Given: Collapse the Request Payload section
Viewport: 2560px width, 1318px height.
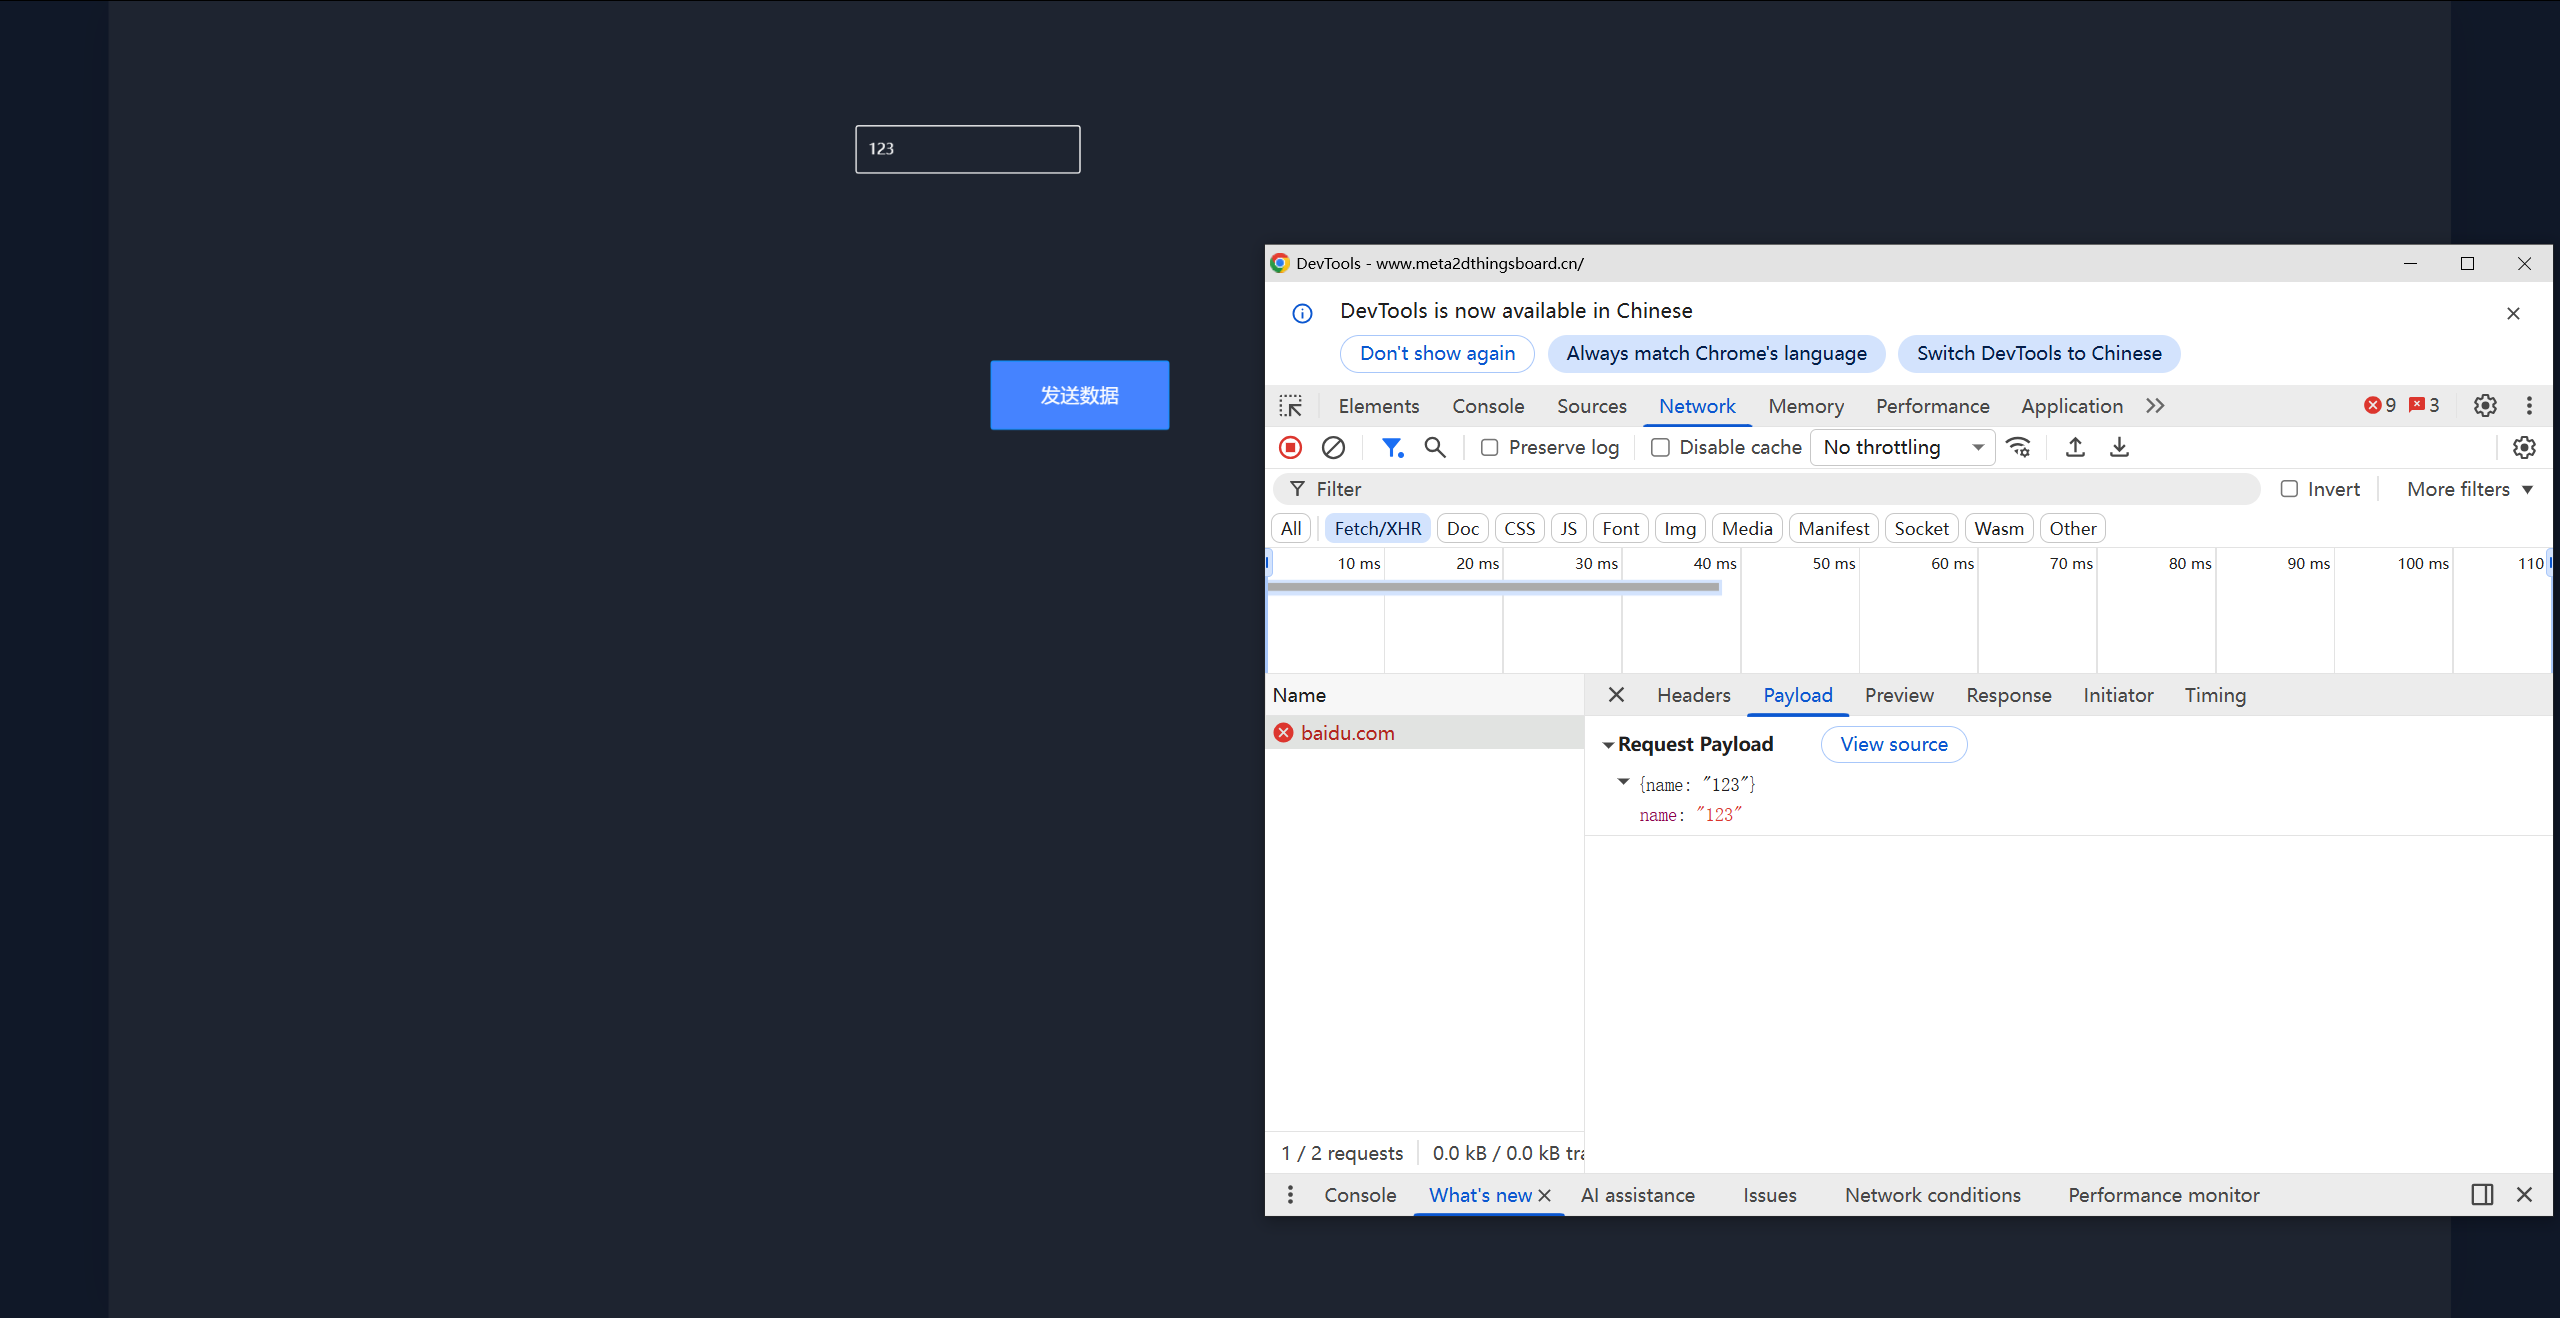Looking at the screenshot, I should [x=1609, y=745].
